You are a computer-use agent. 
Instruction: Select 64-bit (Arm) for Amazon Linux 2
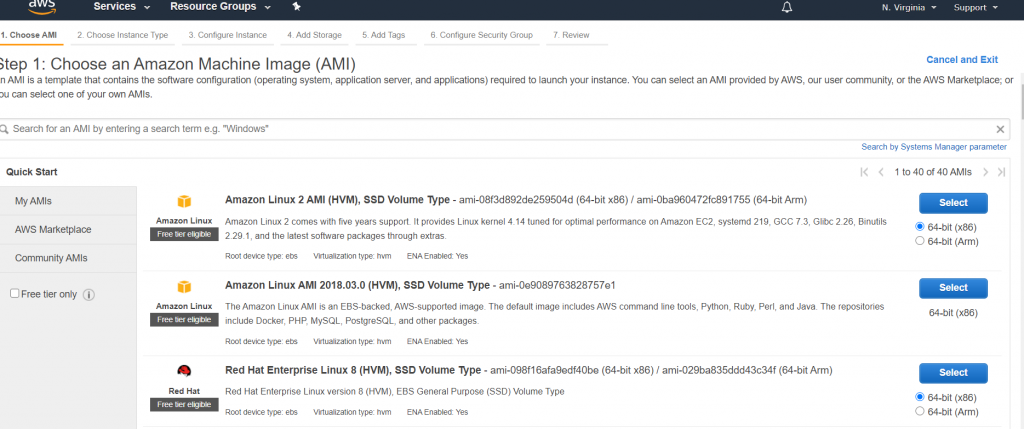pos(921,241)
